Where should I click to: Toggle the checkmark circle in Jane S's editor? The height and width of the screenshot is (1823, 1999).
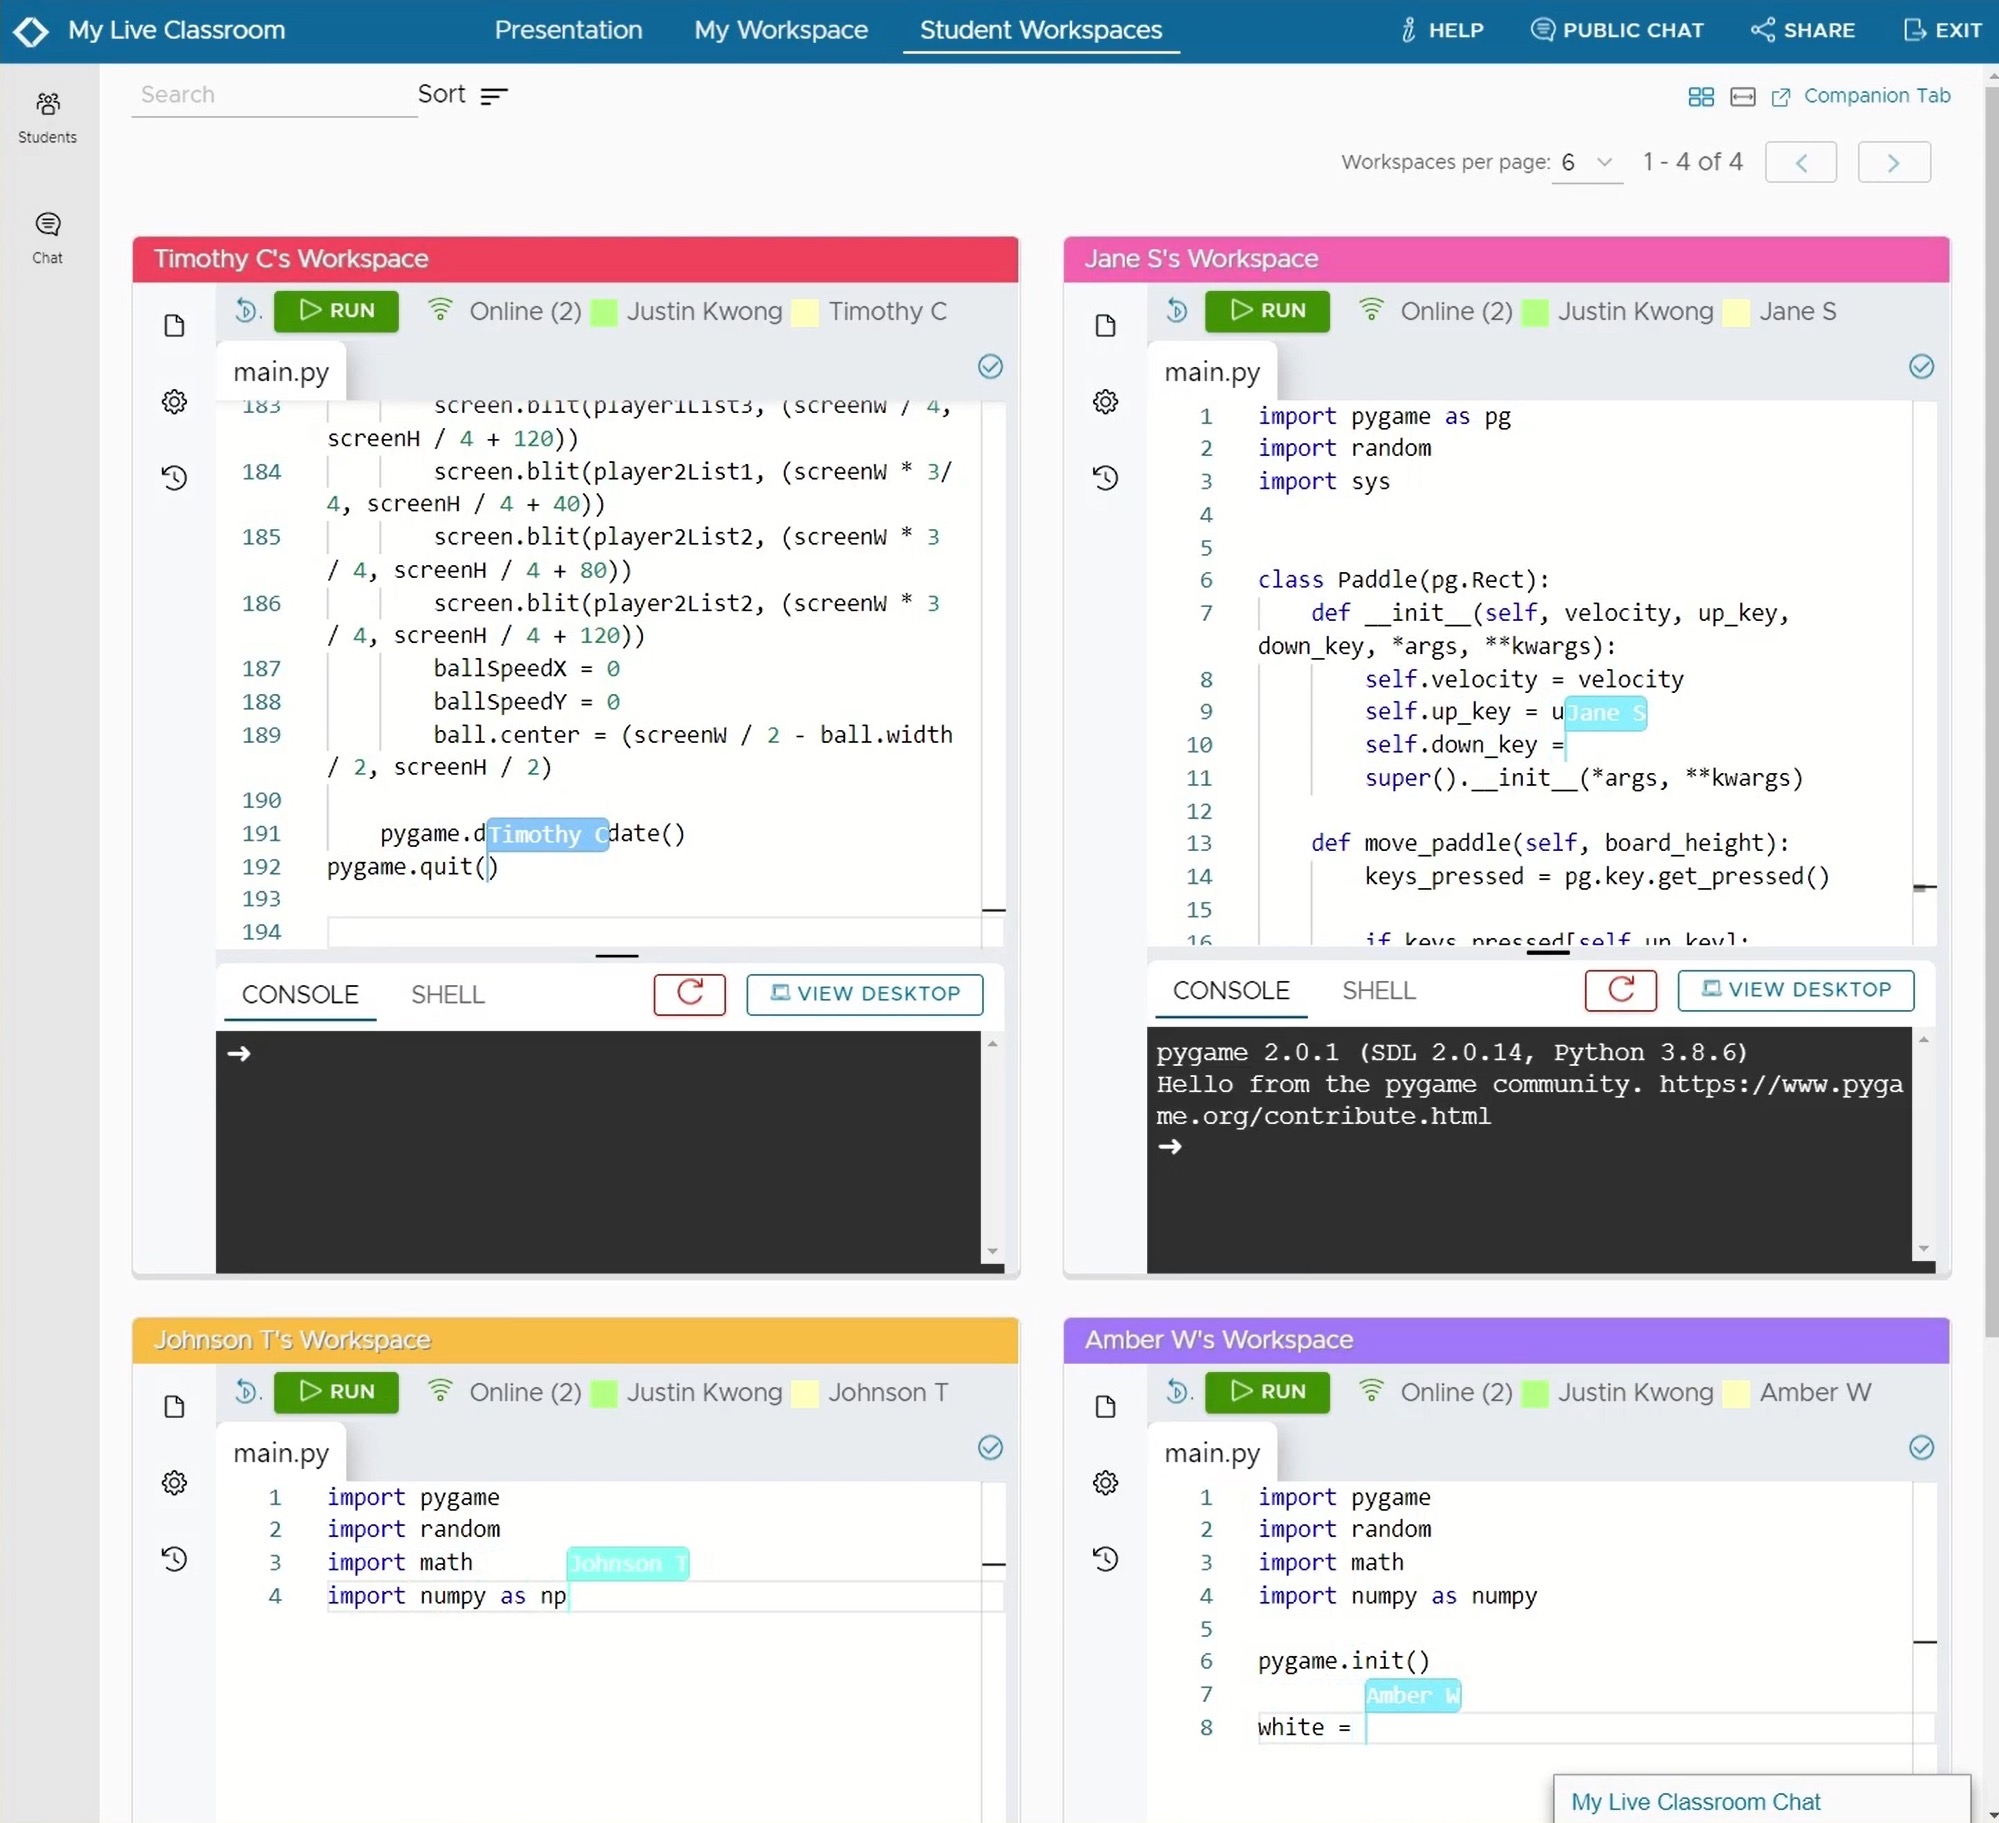click(x=1920, y=367)
